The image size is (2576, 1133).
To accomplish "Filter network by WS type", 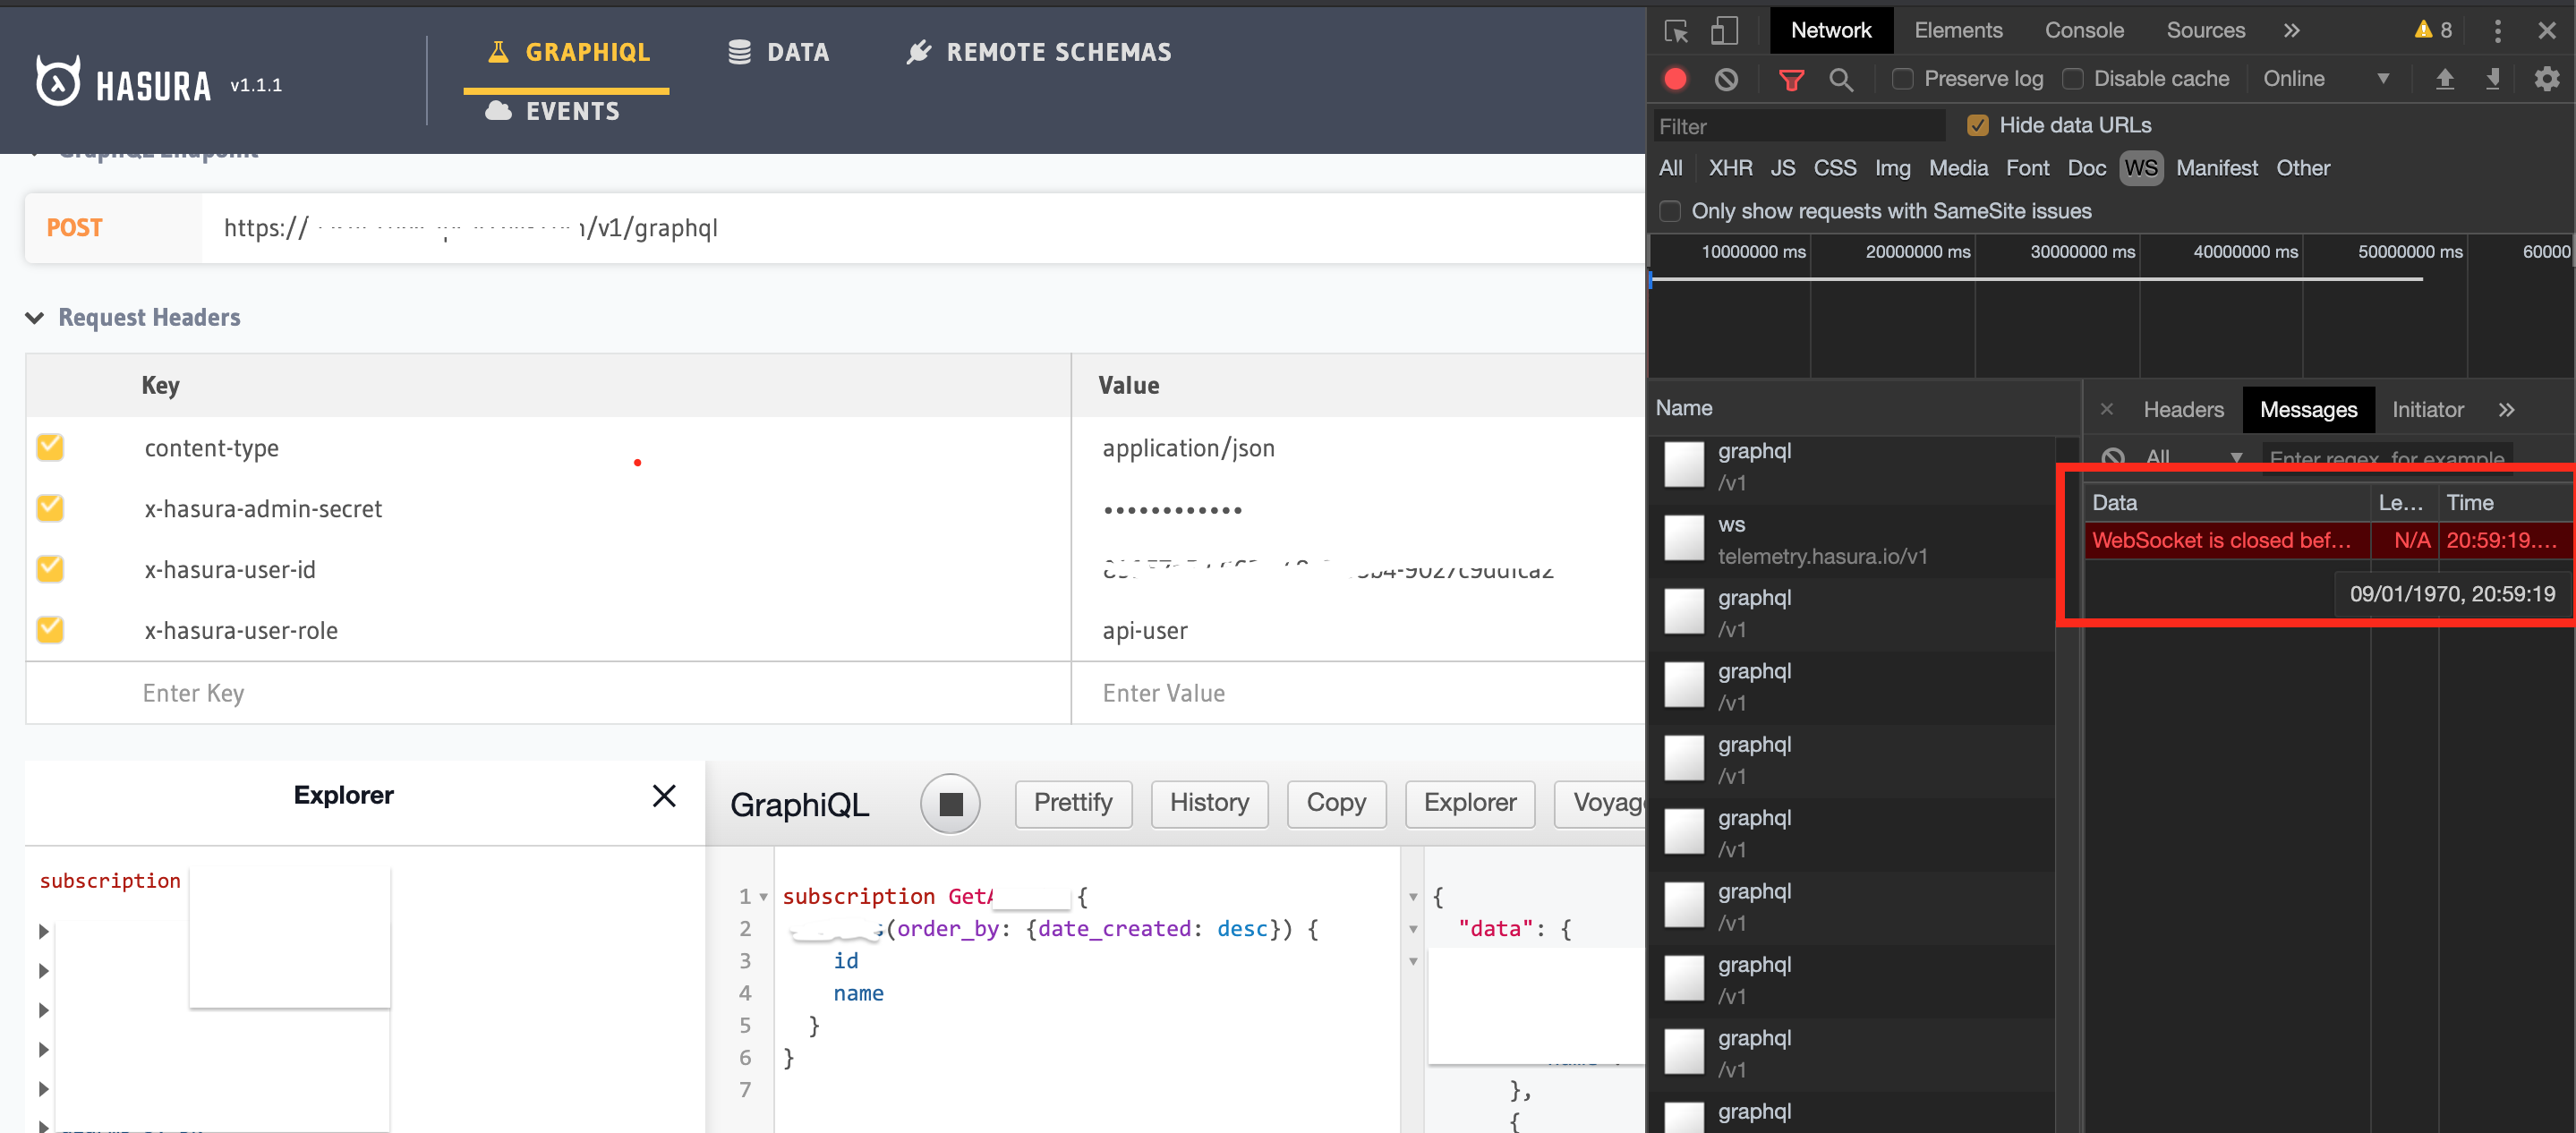I will tap(2140, 168).
